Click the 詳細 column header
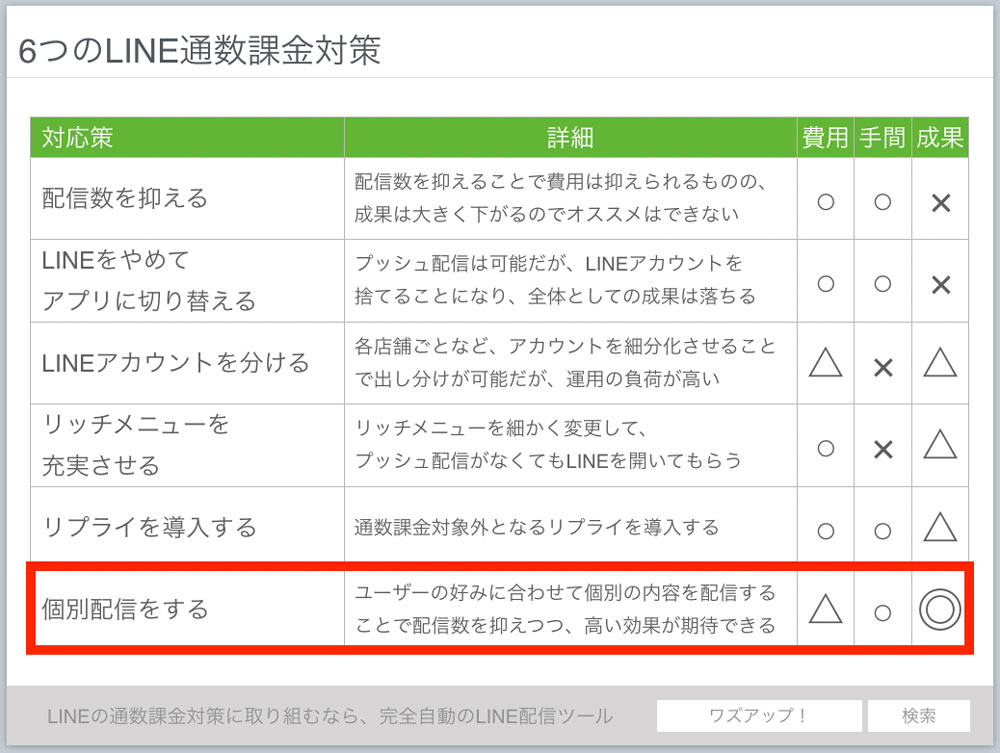 click(x=570, y=137)
